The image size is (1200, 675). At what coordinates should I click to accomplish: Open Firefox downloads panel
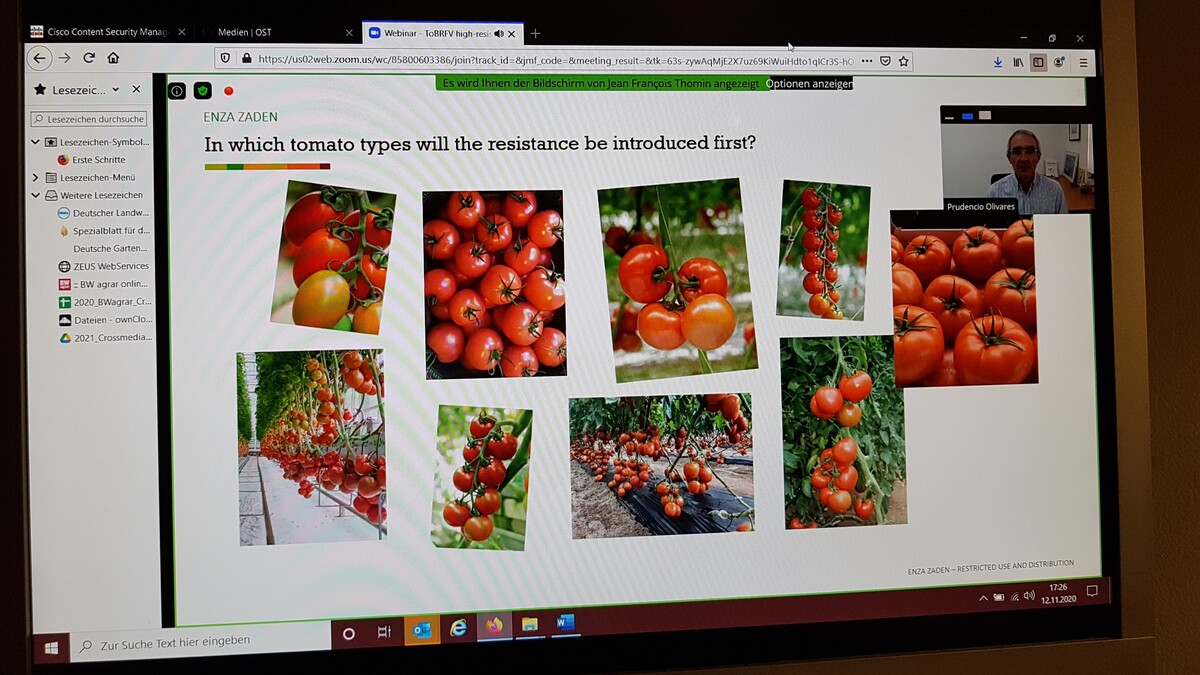pos(998,62)
